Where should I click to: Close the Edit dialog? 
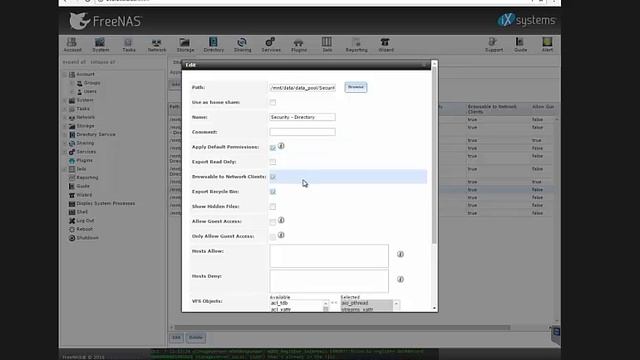click(425, 64)
